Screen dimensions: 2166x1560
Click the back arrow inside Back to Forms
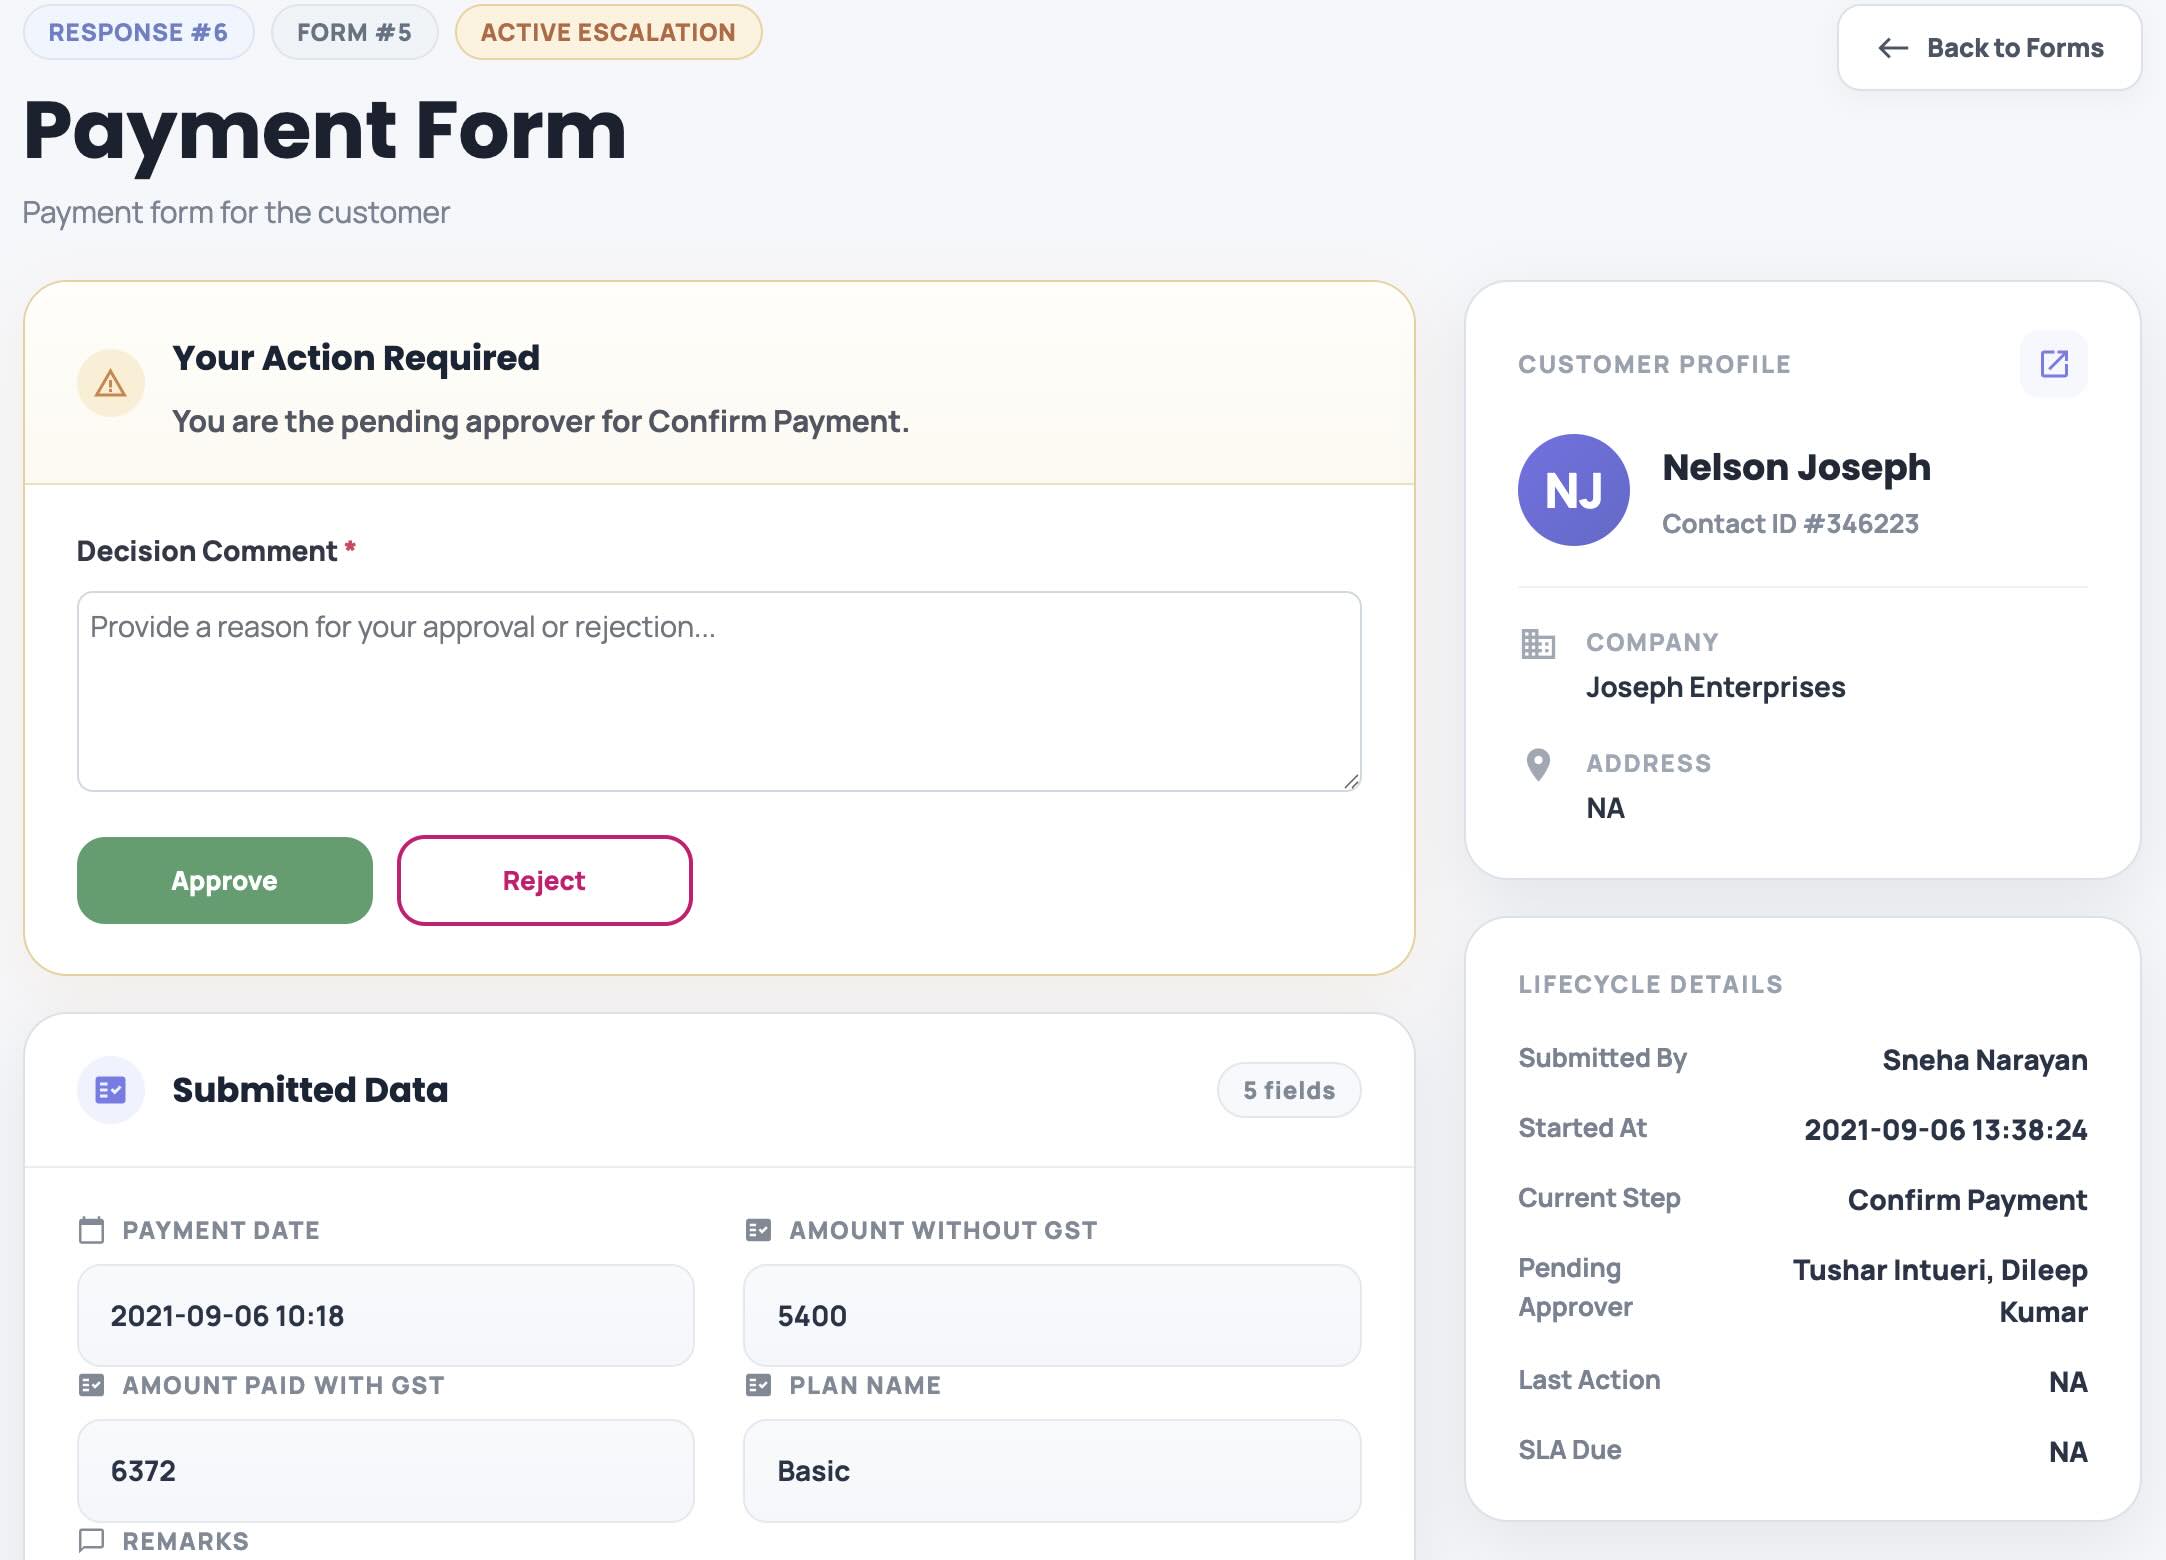pos(1892,48)
